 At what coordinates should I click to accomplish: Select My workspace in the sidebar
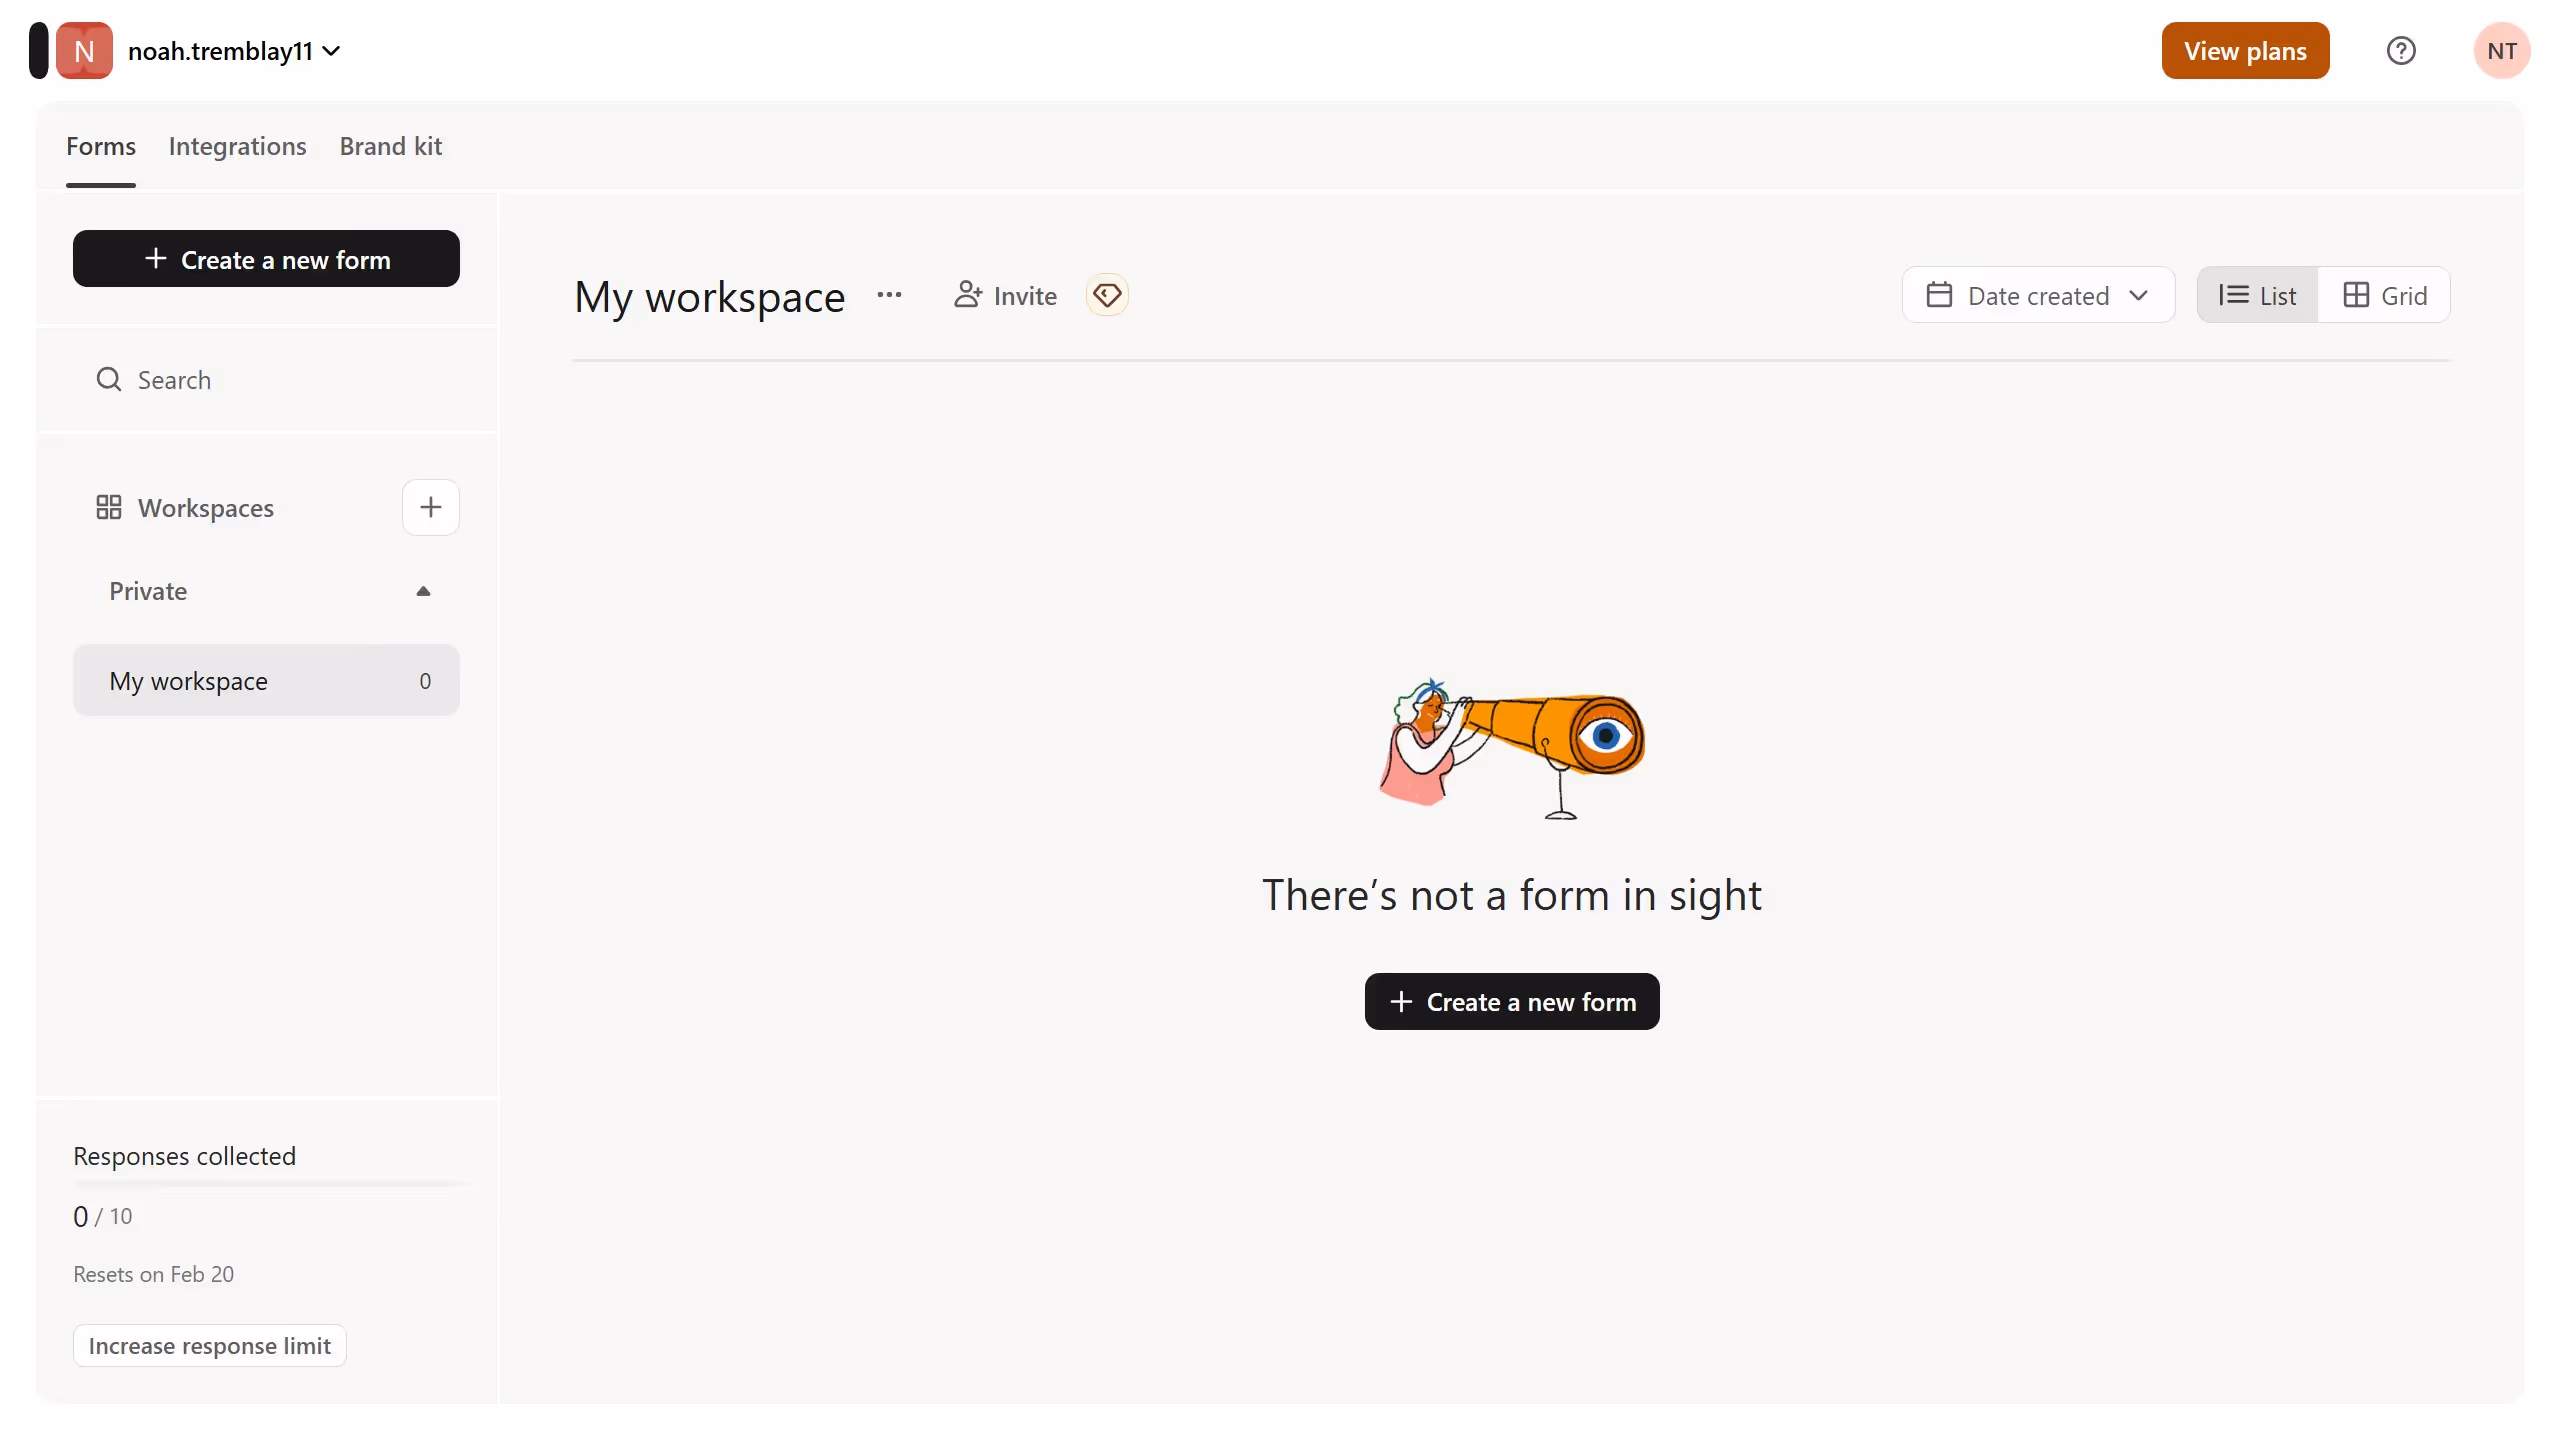pos(266,681)
